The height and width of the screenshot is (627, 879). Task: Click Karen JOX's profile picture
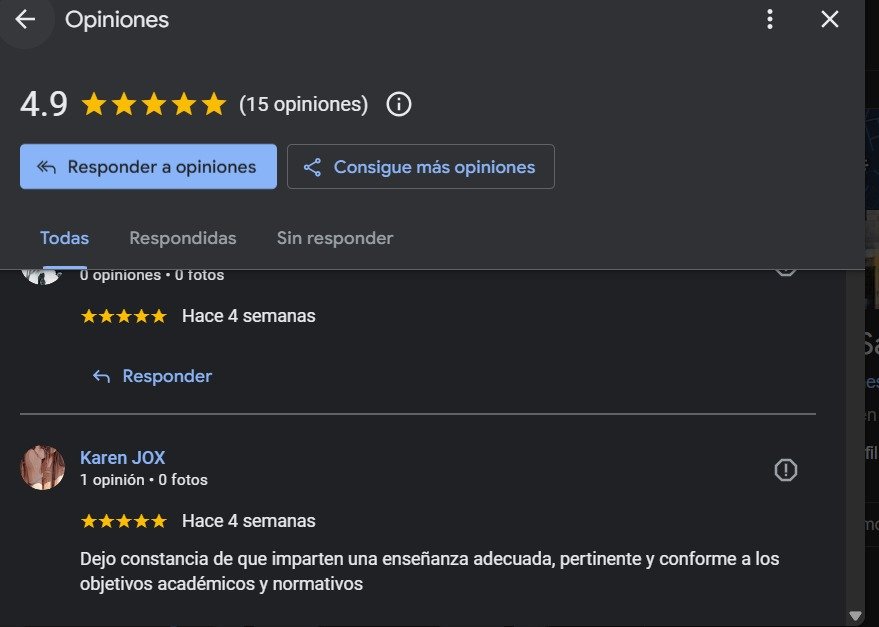42,468
